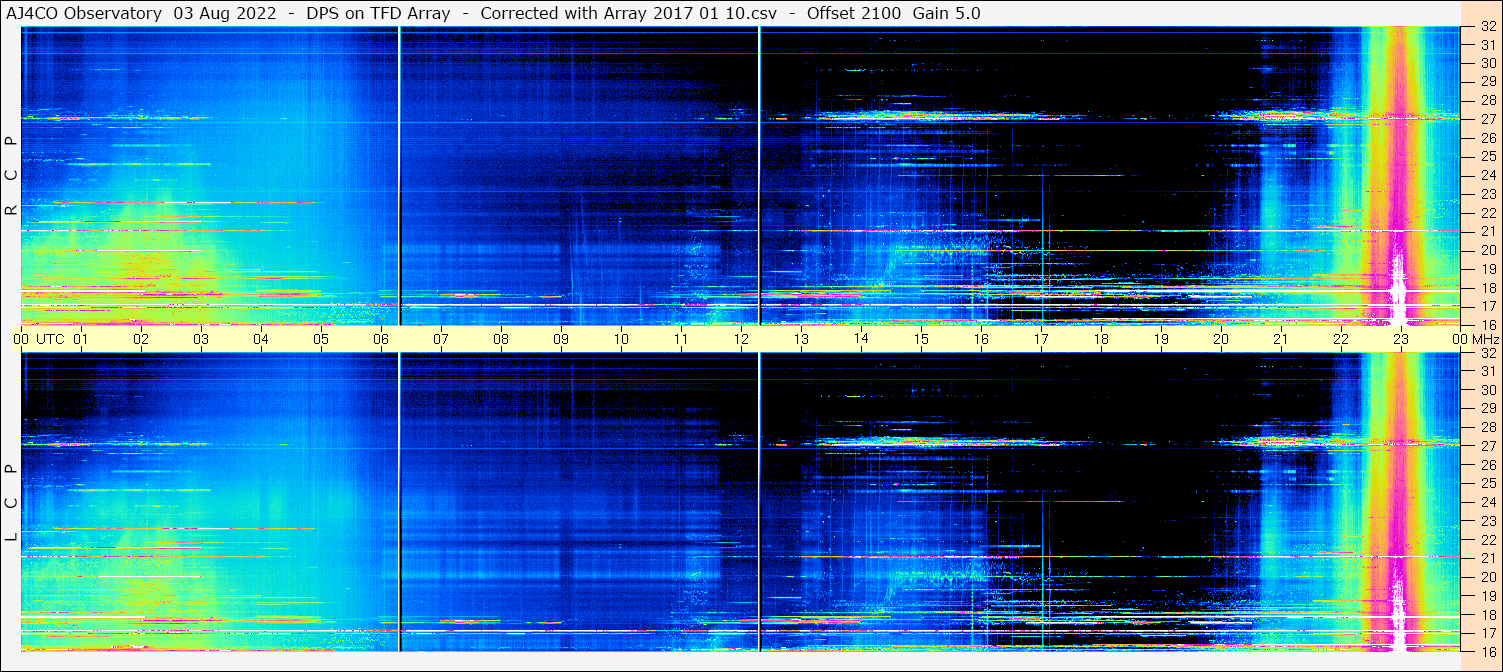The image size is (1503, 672).
Task: Click the "32" MHz tick of RCP panel
Action: [1488, 27]
